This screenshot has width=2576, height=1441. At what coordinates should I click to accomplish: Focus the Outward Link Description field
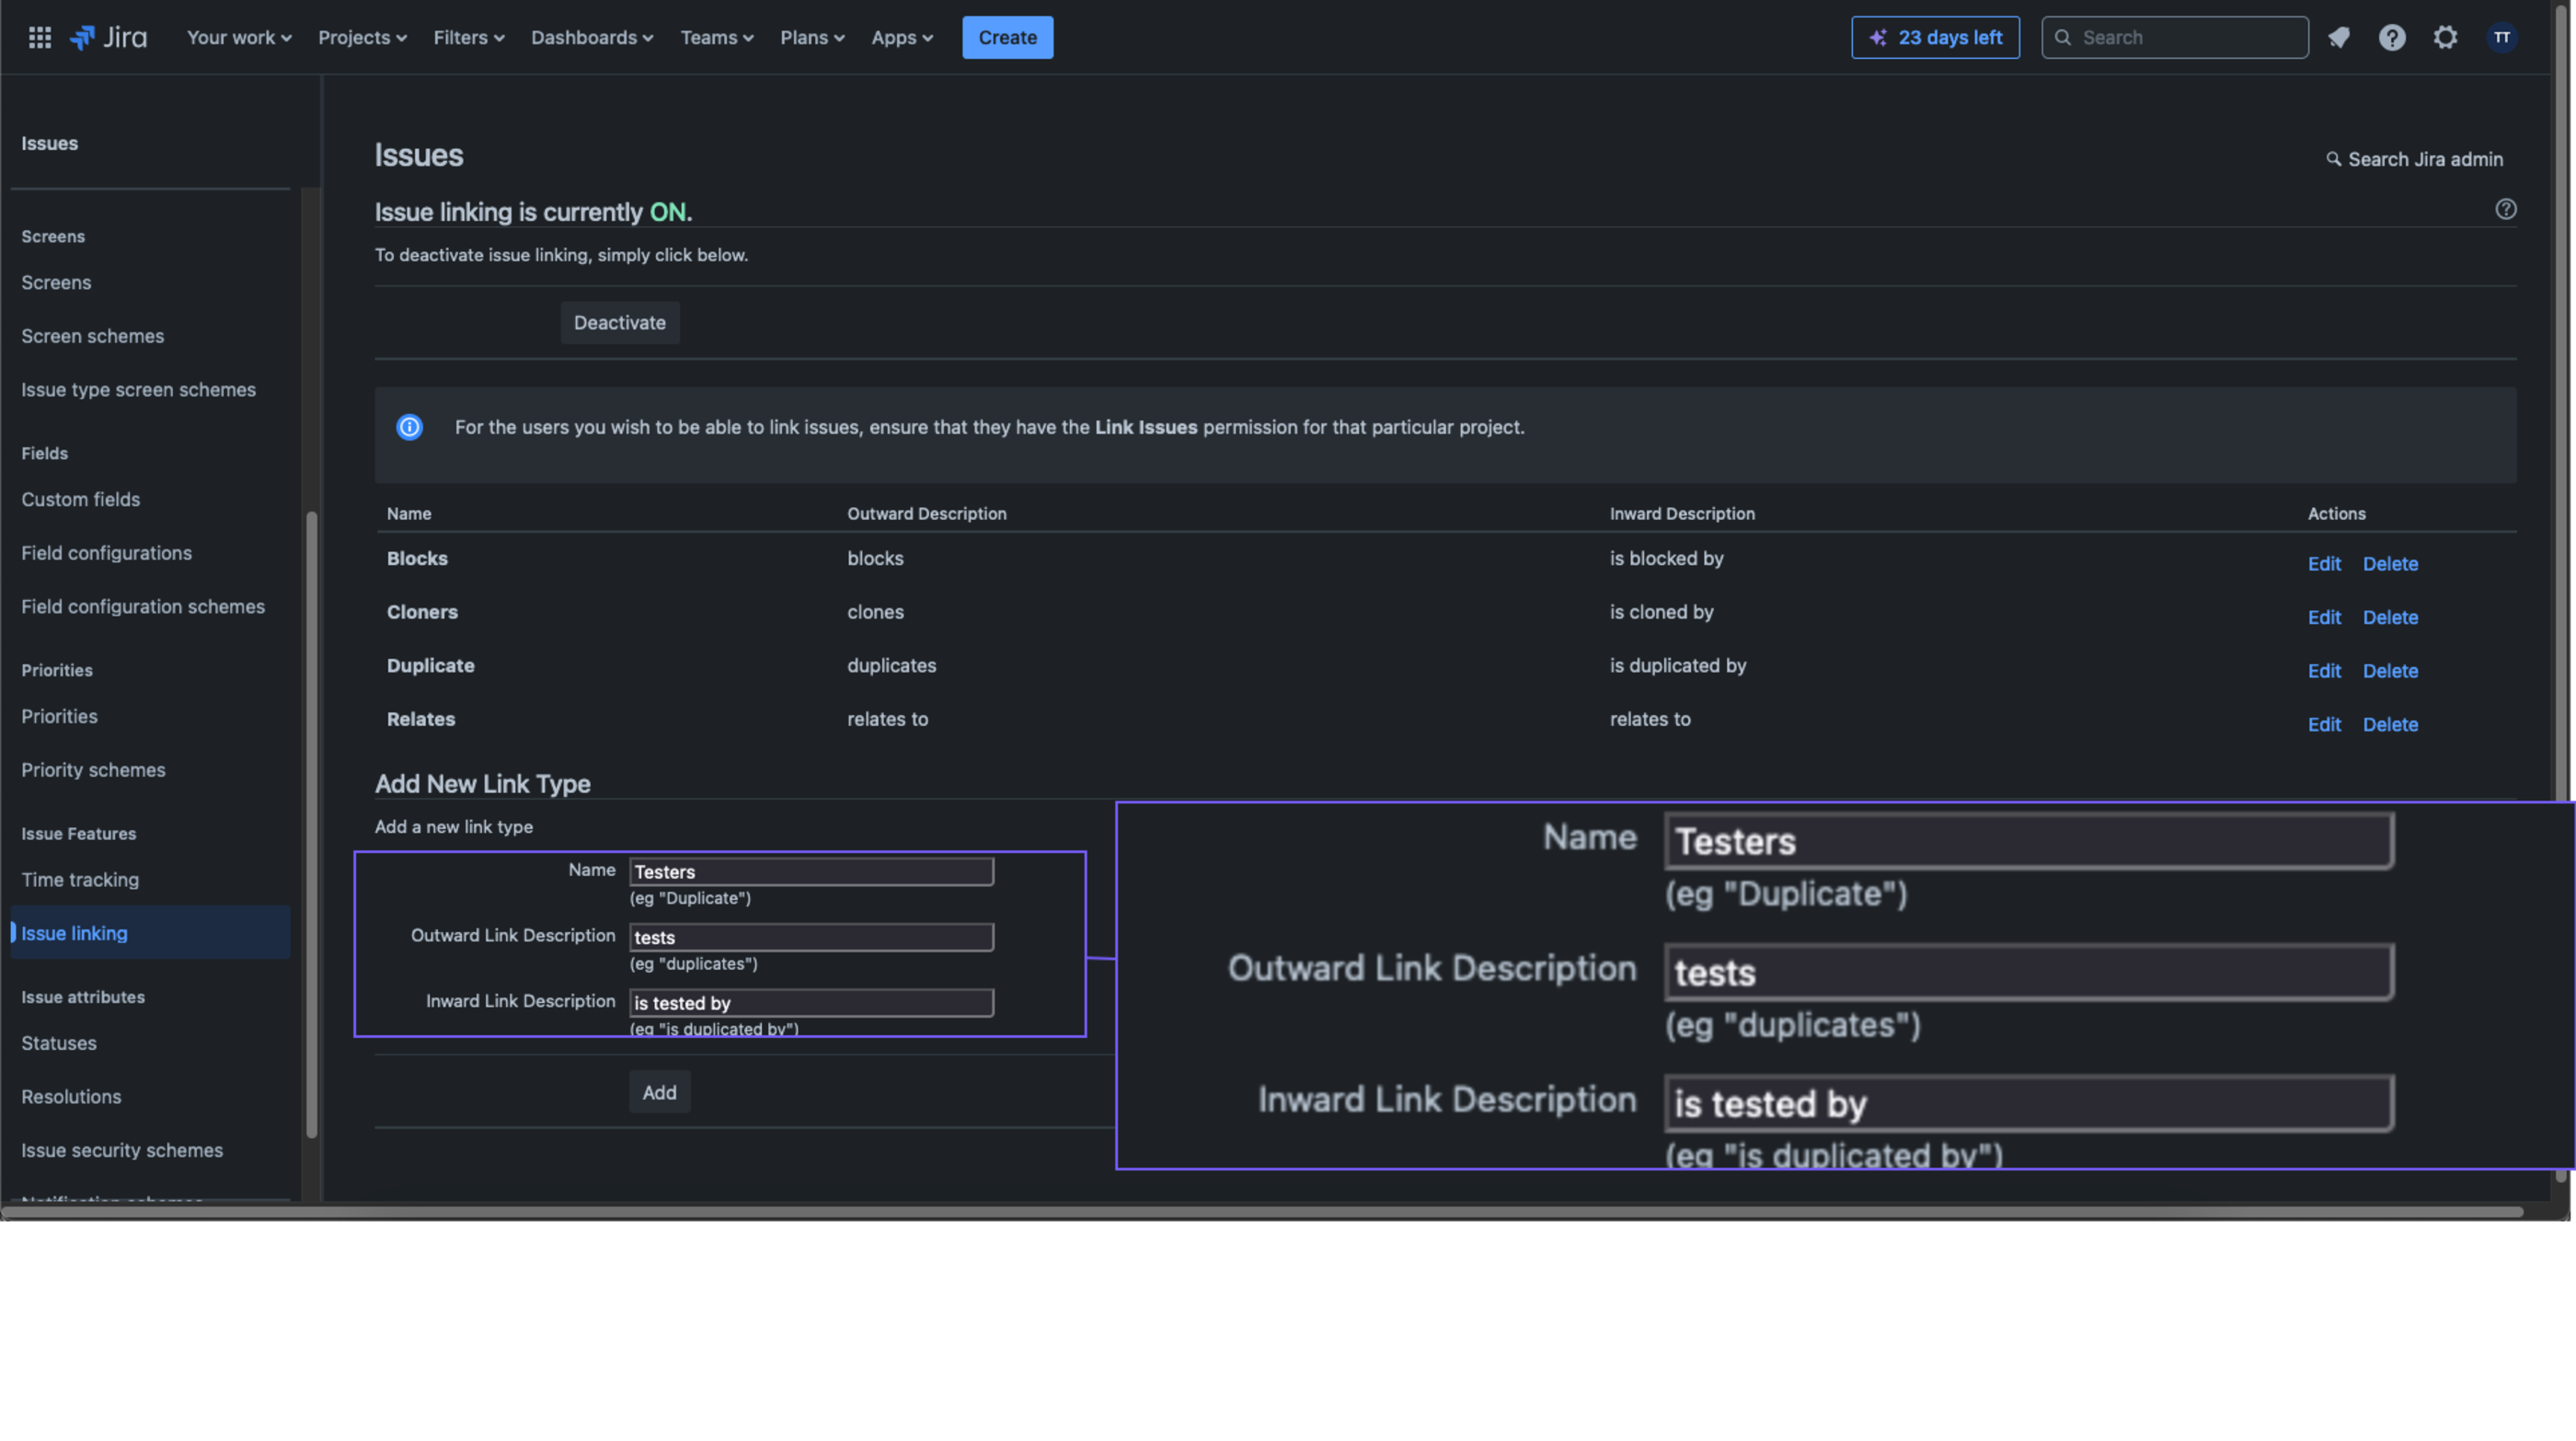811,937
